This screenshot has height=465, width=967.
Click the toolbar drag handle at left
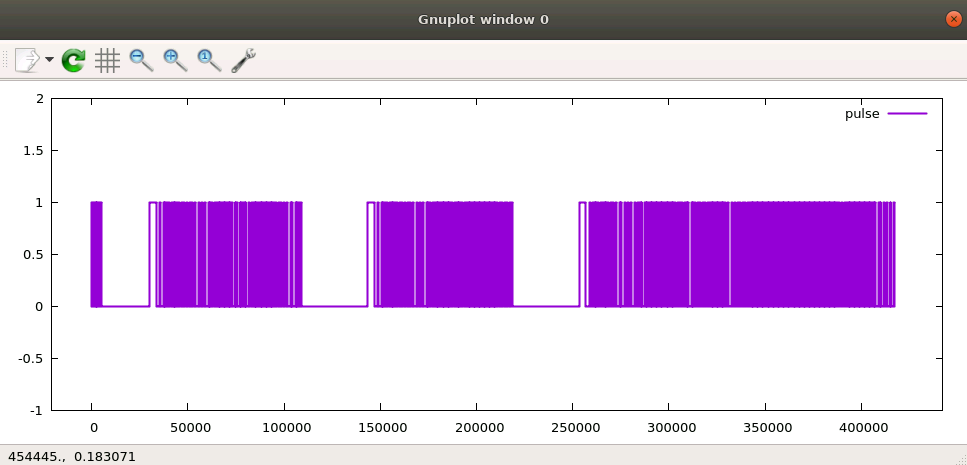click(x=6, y=60)
